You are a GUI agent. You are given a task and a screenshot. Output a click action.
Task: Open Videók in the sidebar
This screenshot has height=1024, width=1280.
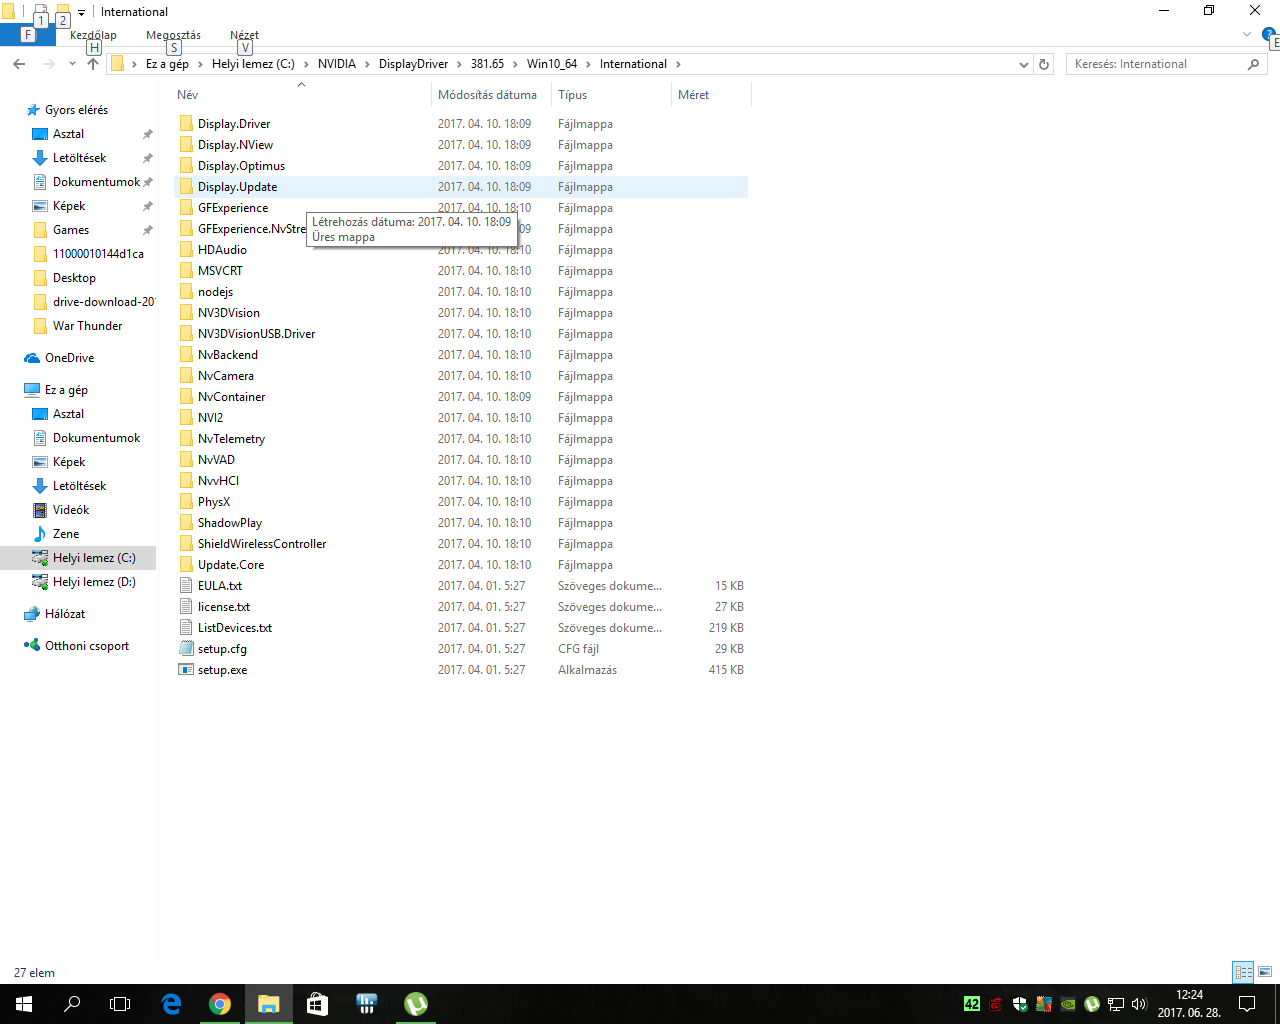[x=71, y=510]
